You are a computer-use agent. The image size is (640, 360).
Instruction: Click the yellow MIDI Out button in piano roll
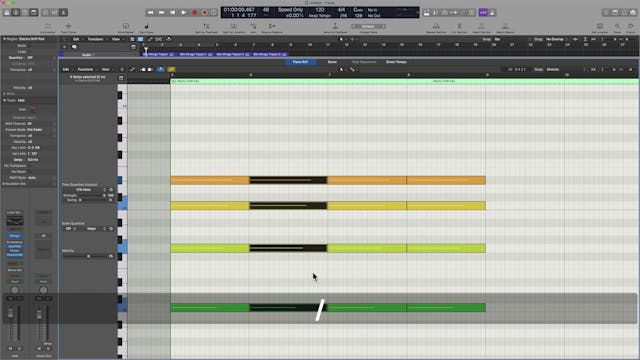[171, 69]
